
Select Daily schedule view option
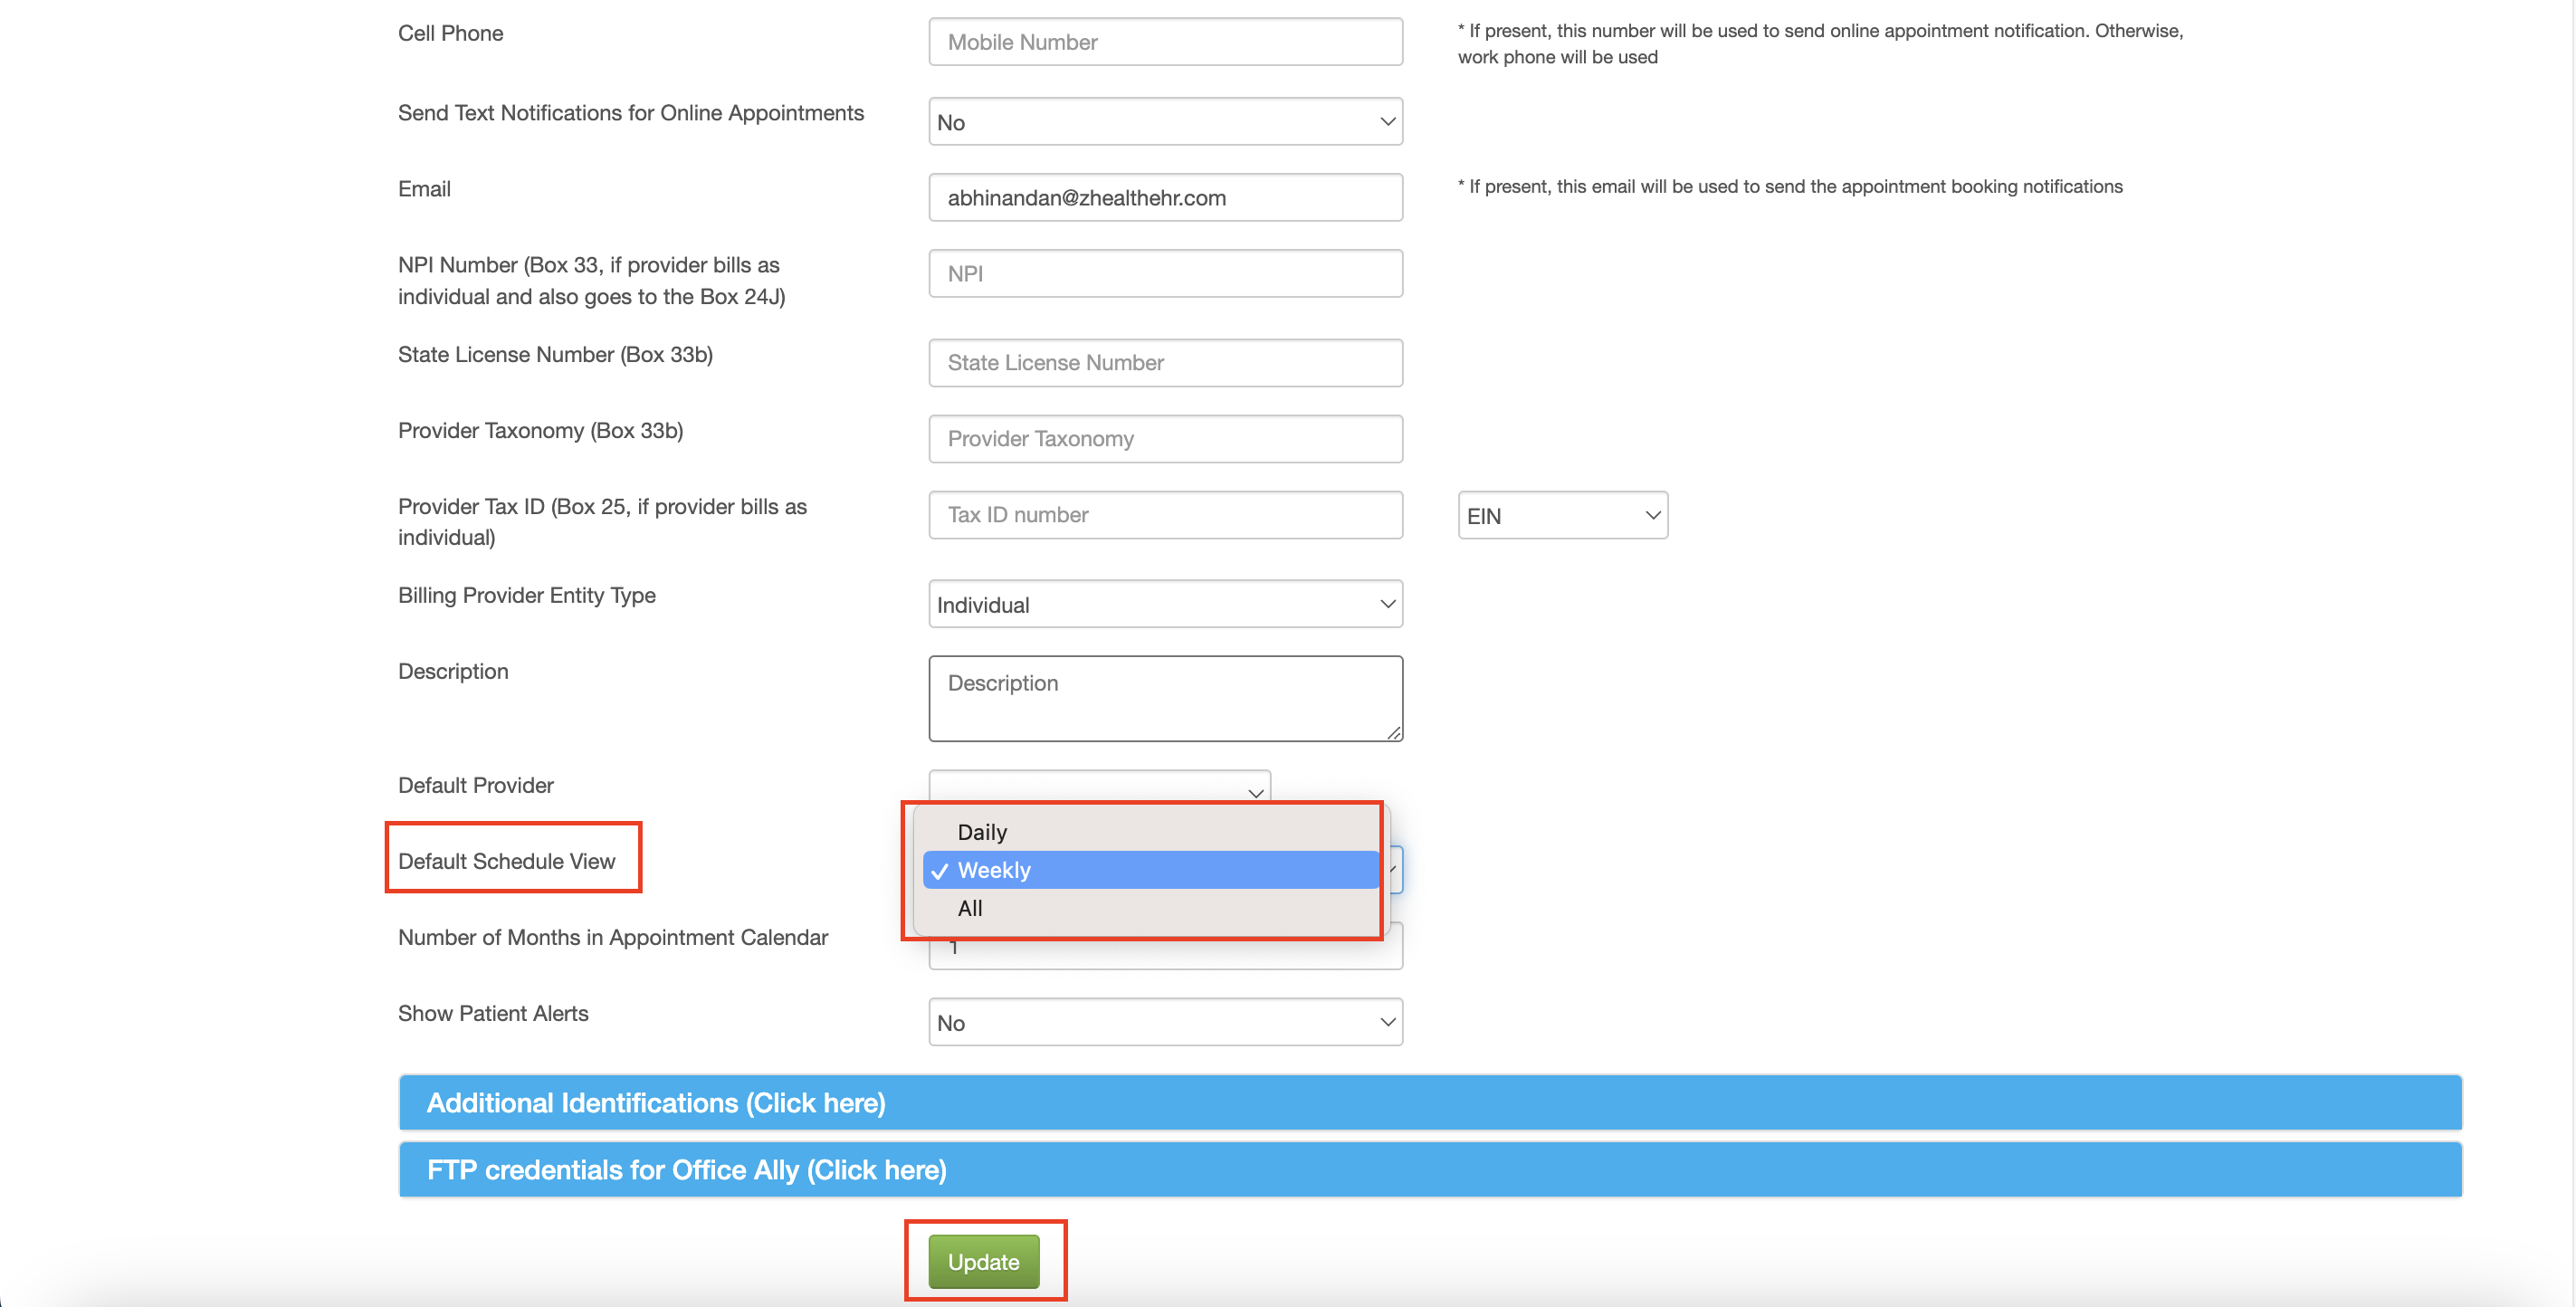(1151, 832)
